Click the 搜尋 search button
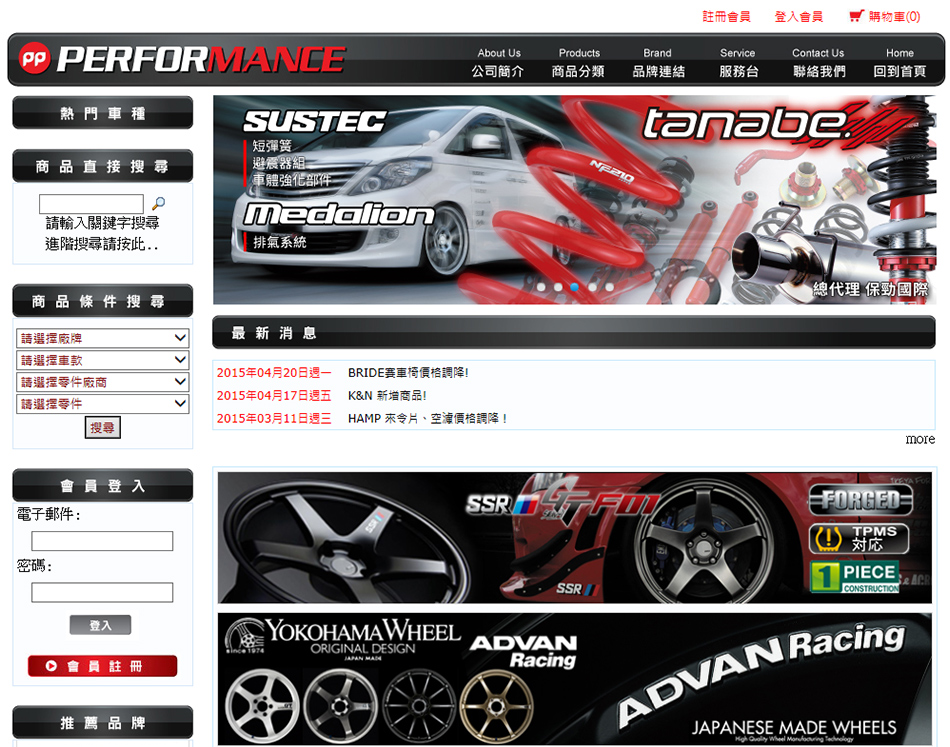 (102, 427)
